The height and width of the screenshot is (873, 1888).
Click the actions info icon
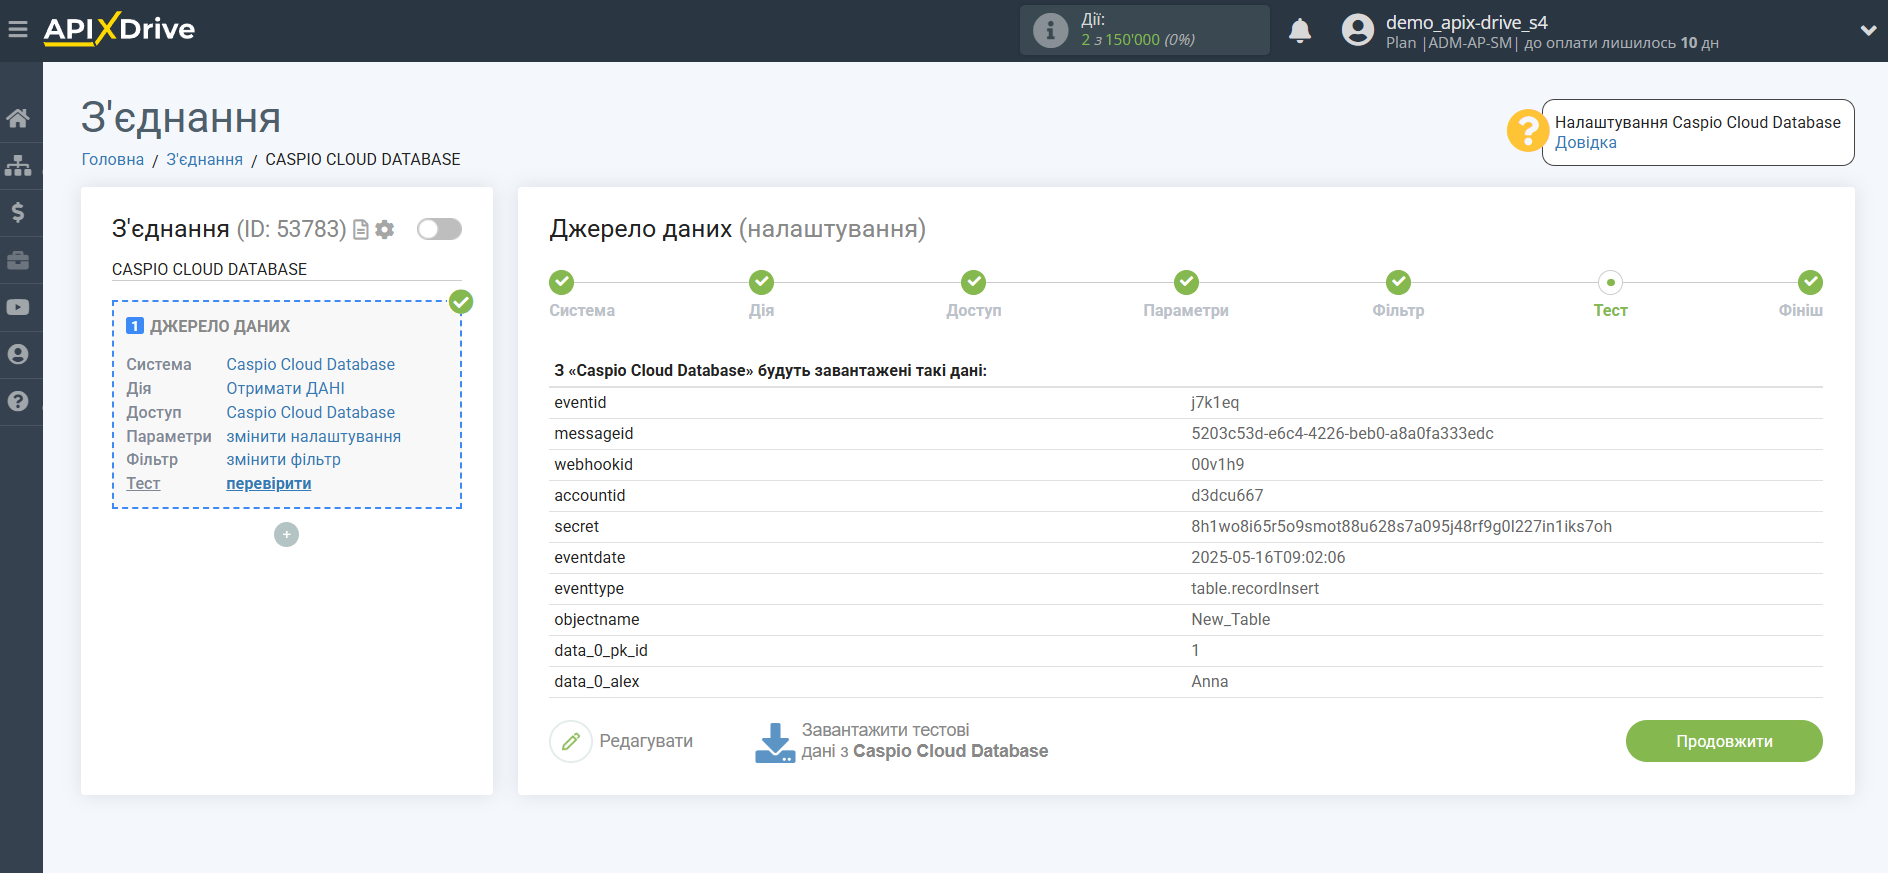click(x=1050, y=30)
